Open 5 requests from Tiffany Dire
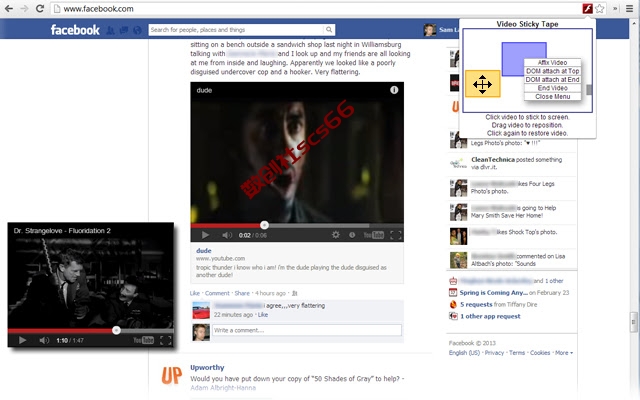Image resolution: width=640 pixels, height=400 pixels. tap(476, 304)
